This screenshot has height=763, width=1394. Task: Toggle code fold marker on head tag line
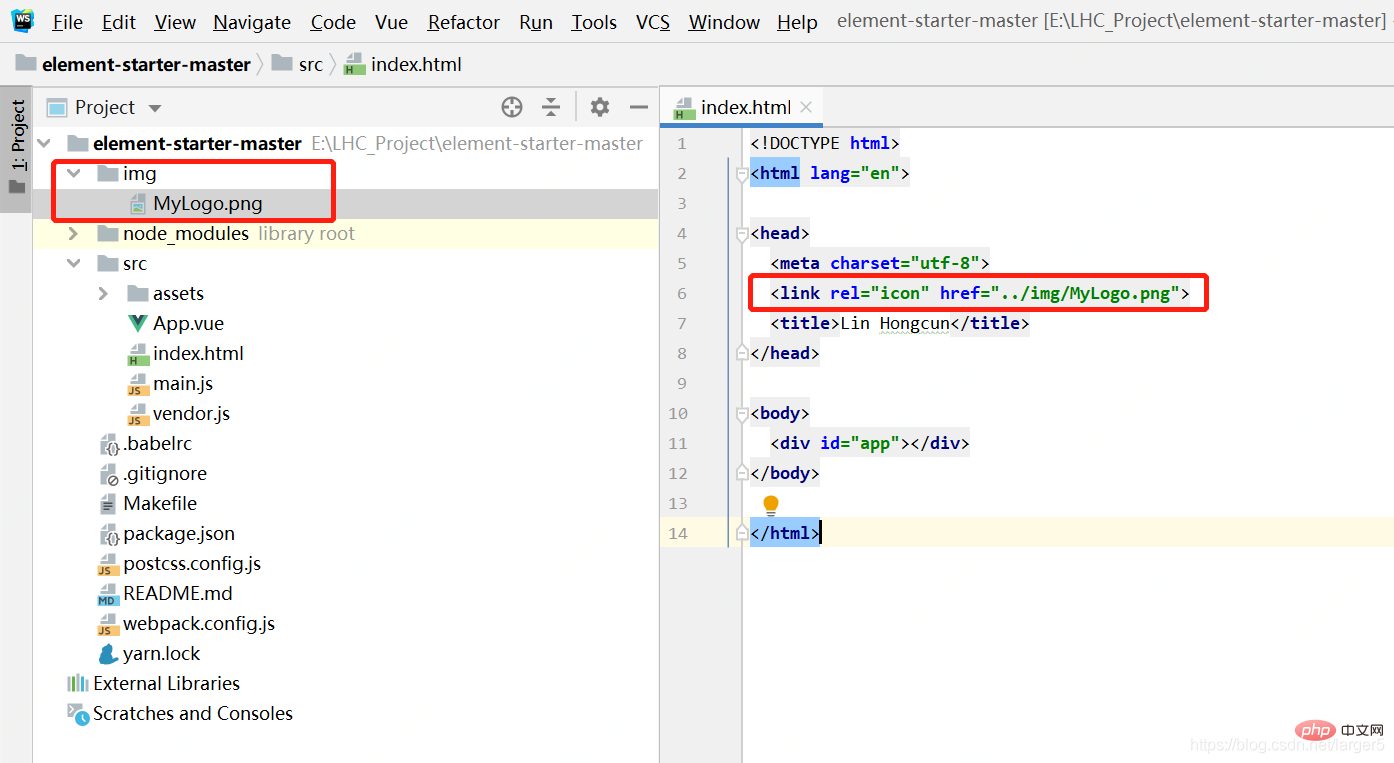[741, 234]
